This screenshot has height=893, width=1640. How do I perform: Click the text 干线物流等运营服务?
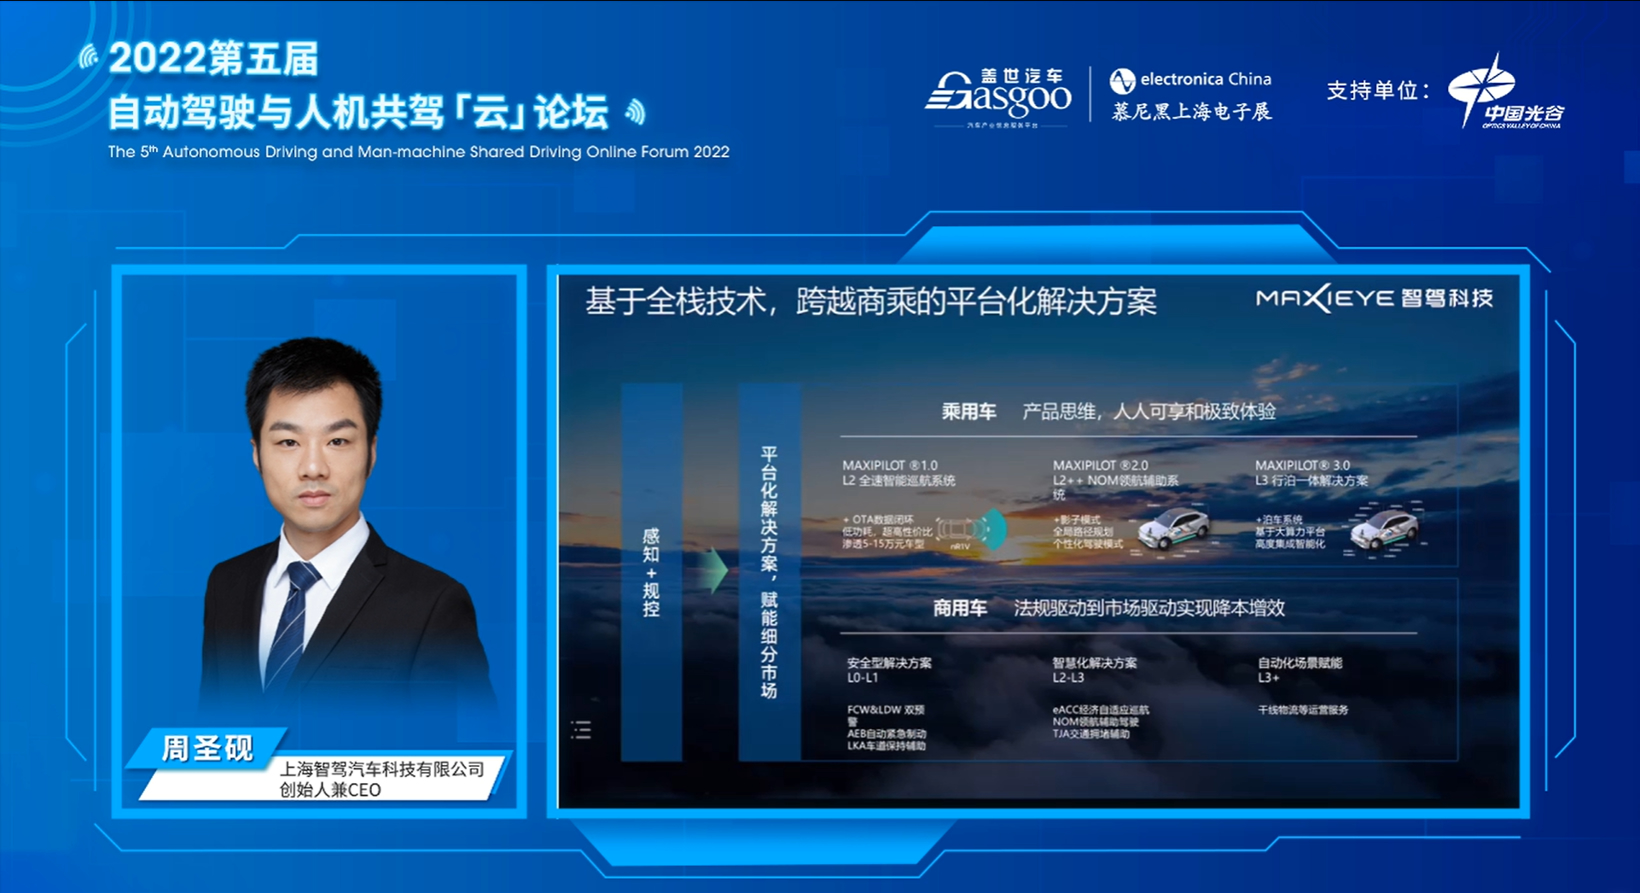click(1303, 710)
